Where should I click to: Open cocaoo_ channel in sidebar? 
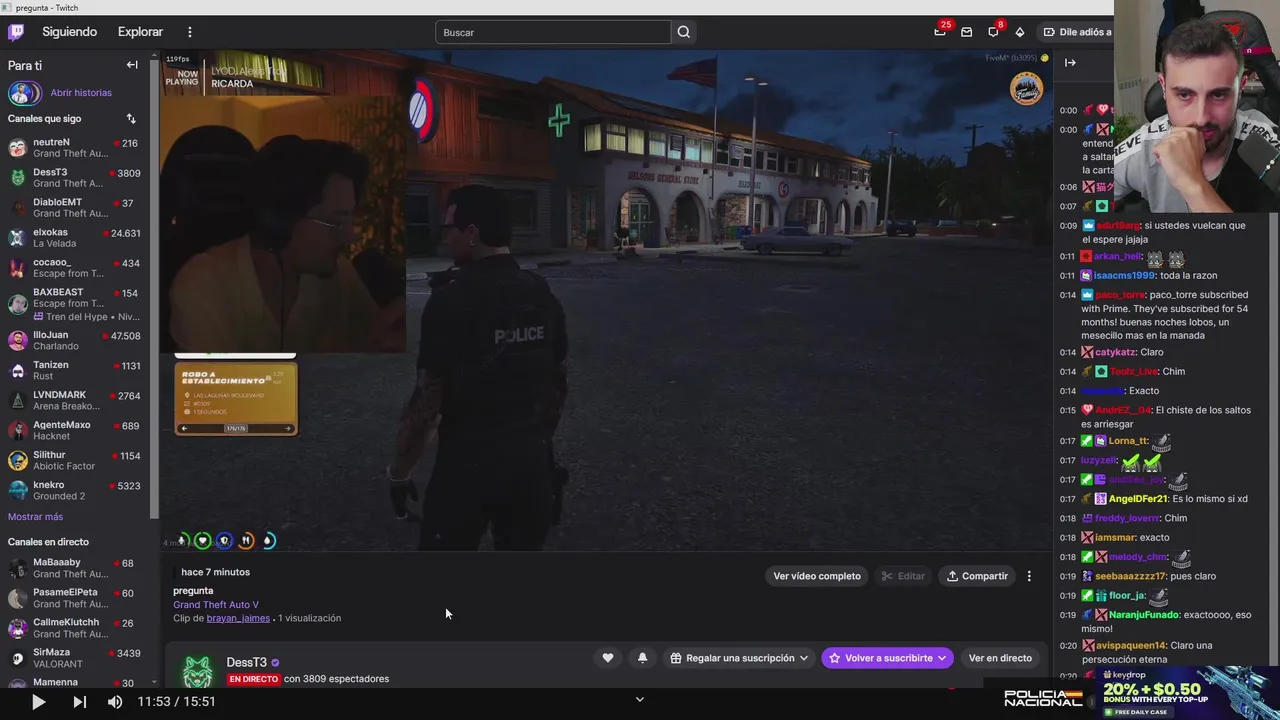[x=73, y=268]
